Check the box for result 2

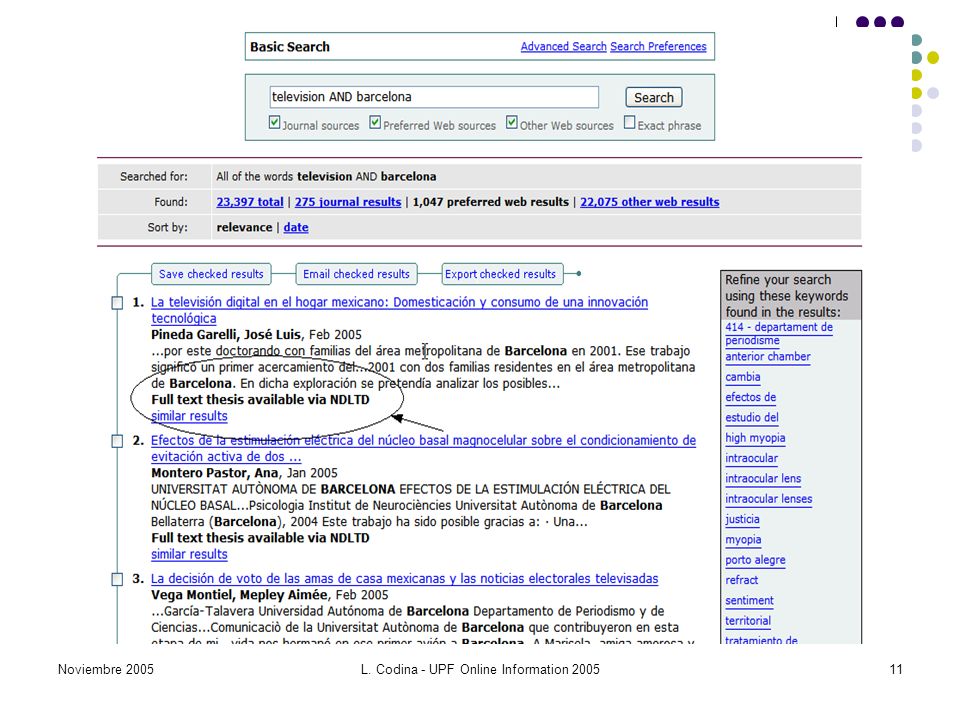click(x=117, y=441)
